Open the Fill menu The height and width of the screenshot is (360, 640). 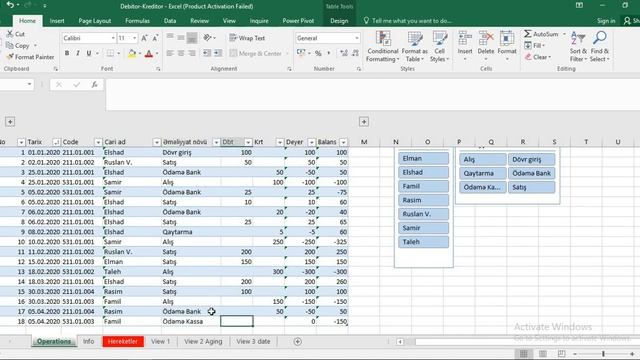pyautogui.click(x=535, y=45)
